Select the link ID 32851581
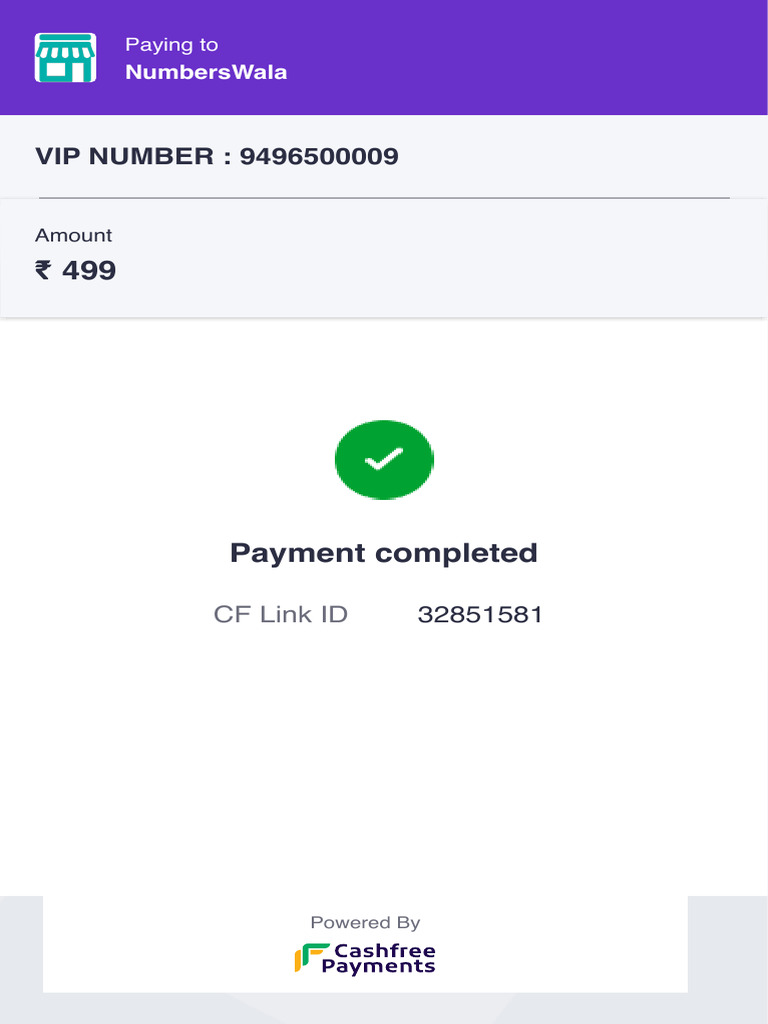Viewport: 768px width, 1024px height. (480, 614)
